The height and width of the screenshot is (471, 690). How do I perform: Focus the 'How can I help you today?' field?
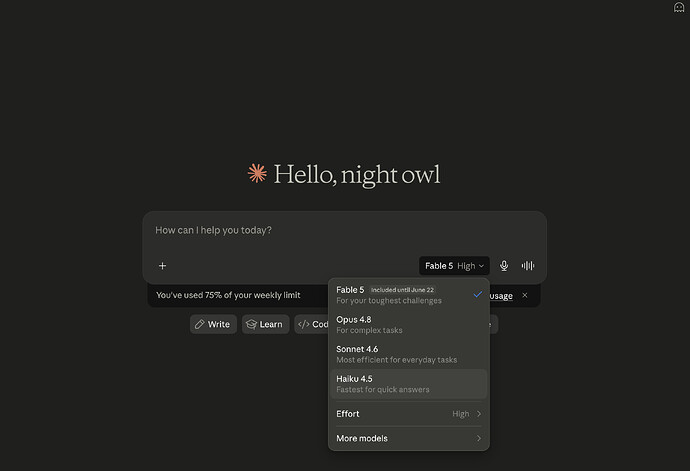(x=345, y=230)
